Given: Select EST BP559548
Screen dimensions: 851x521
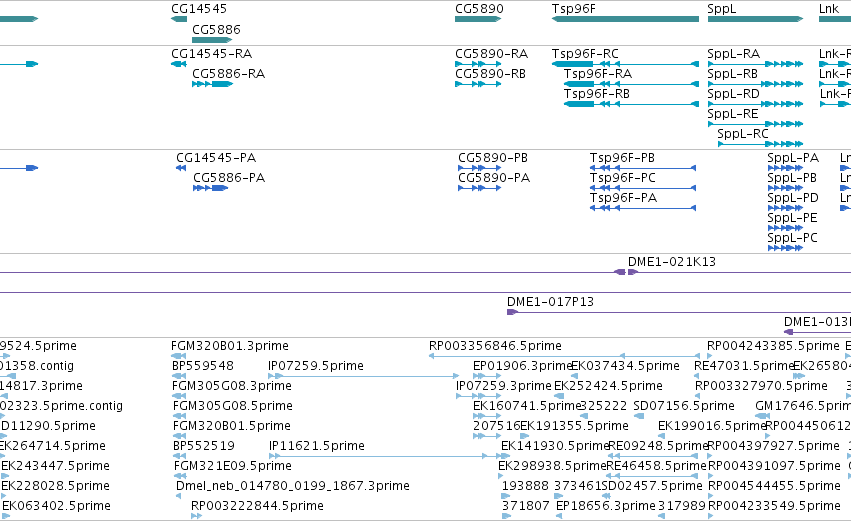Looking at the screenshot, I should coord(202,366).
